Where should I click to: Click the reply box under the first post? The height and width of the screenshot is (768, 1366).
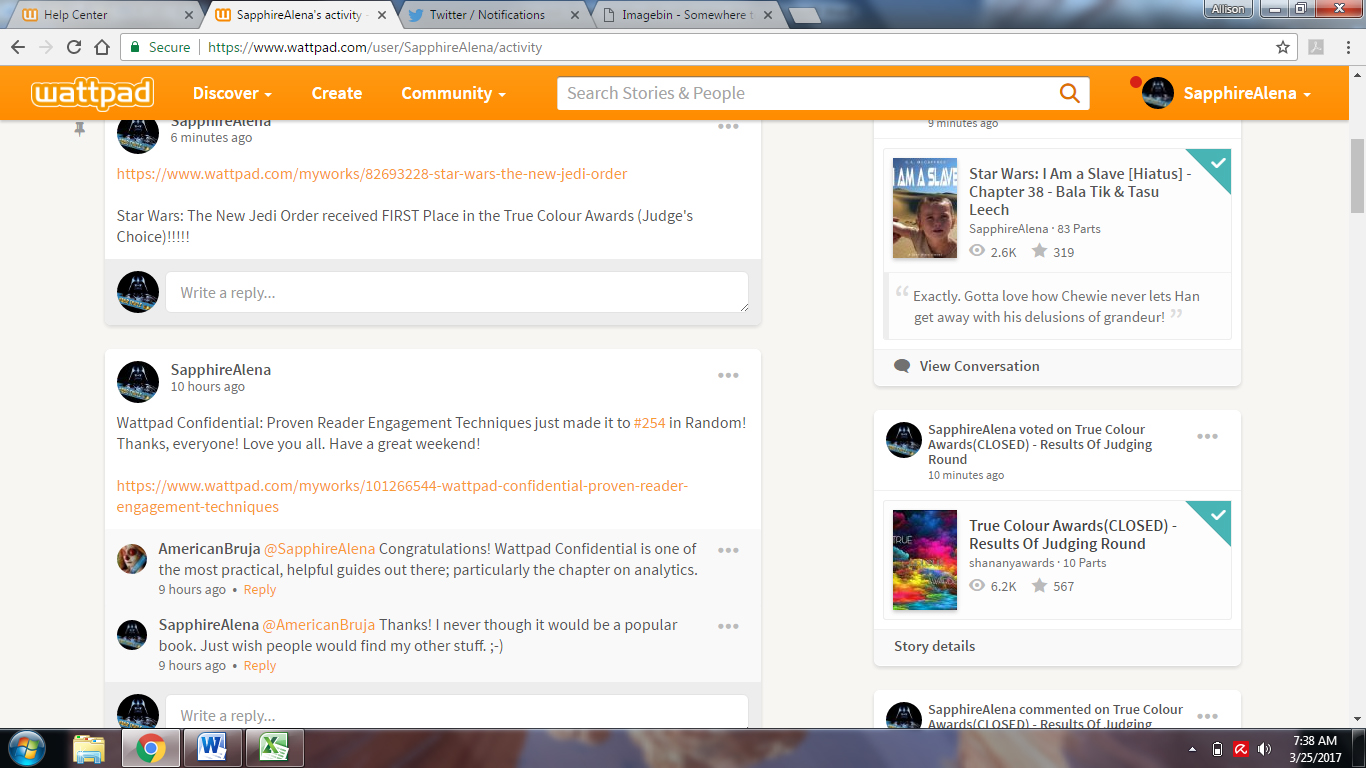457,292
